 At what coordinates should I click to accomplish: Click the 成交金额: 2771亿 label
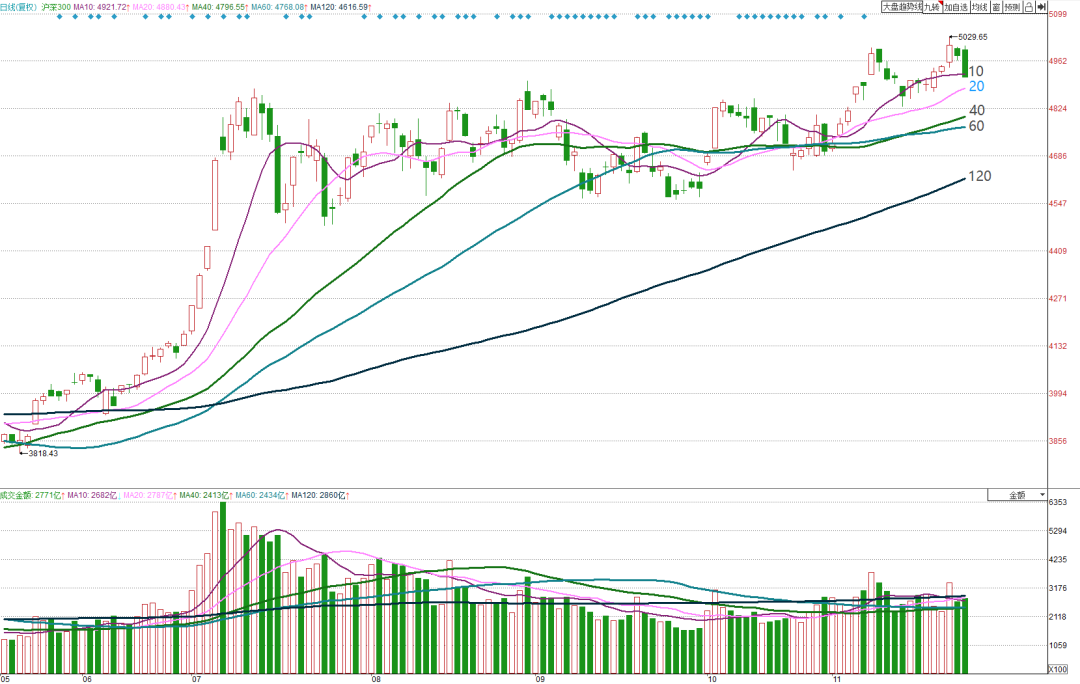pos(30,495)
